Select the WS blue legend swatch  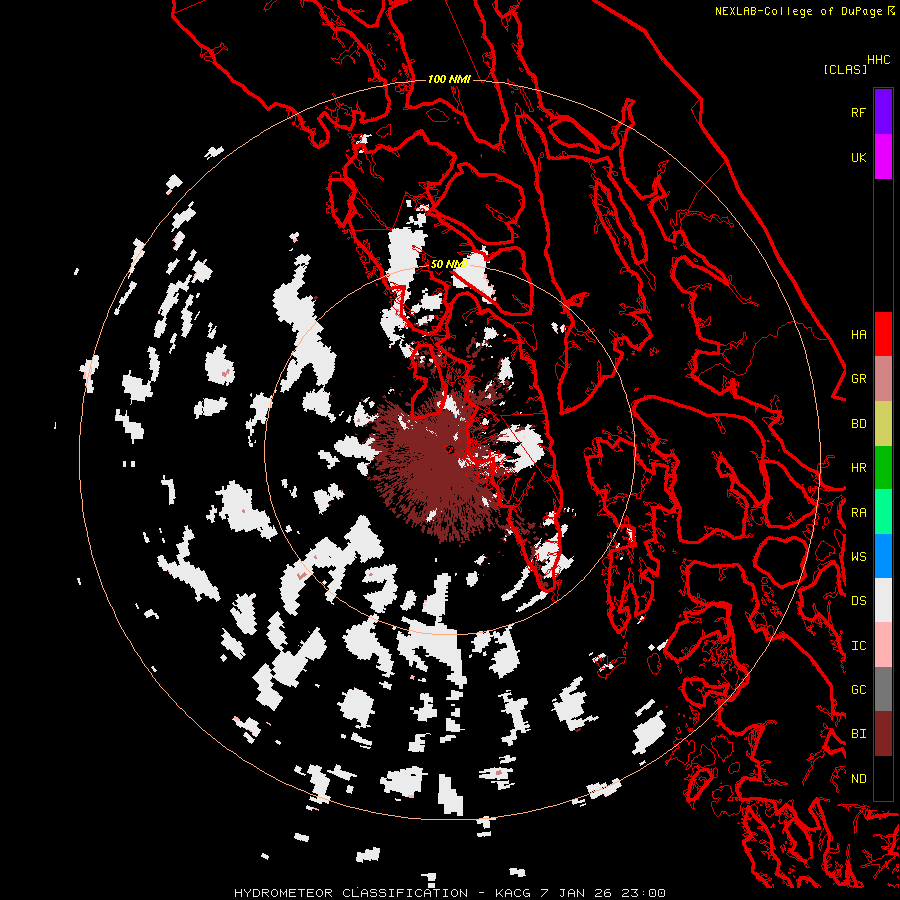tap(883, 556)
